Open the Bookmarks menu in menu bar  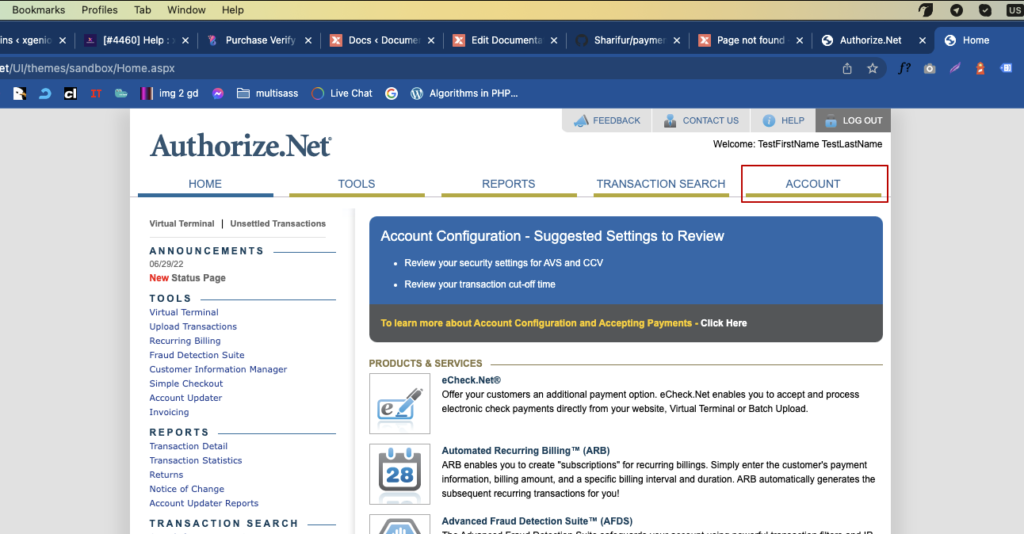point(39,10)
